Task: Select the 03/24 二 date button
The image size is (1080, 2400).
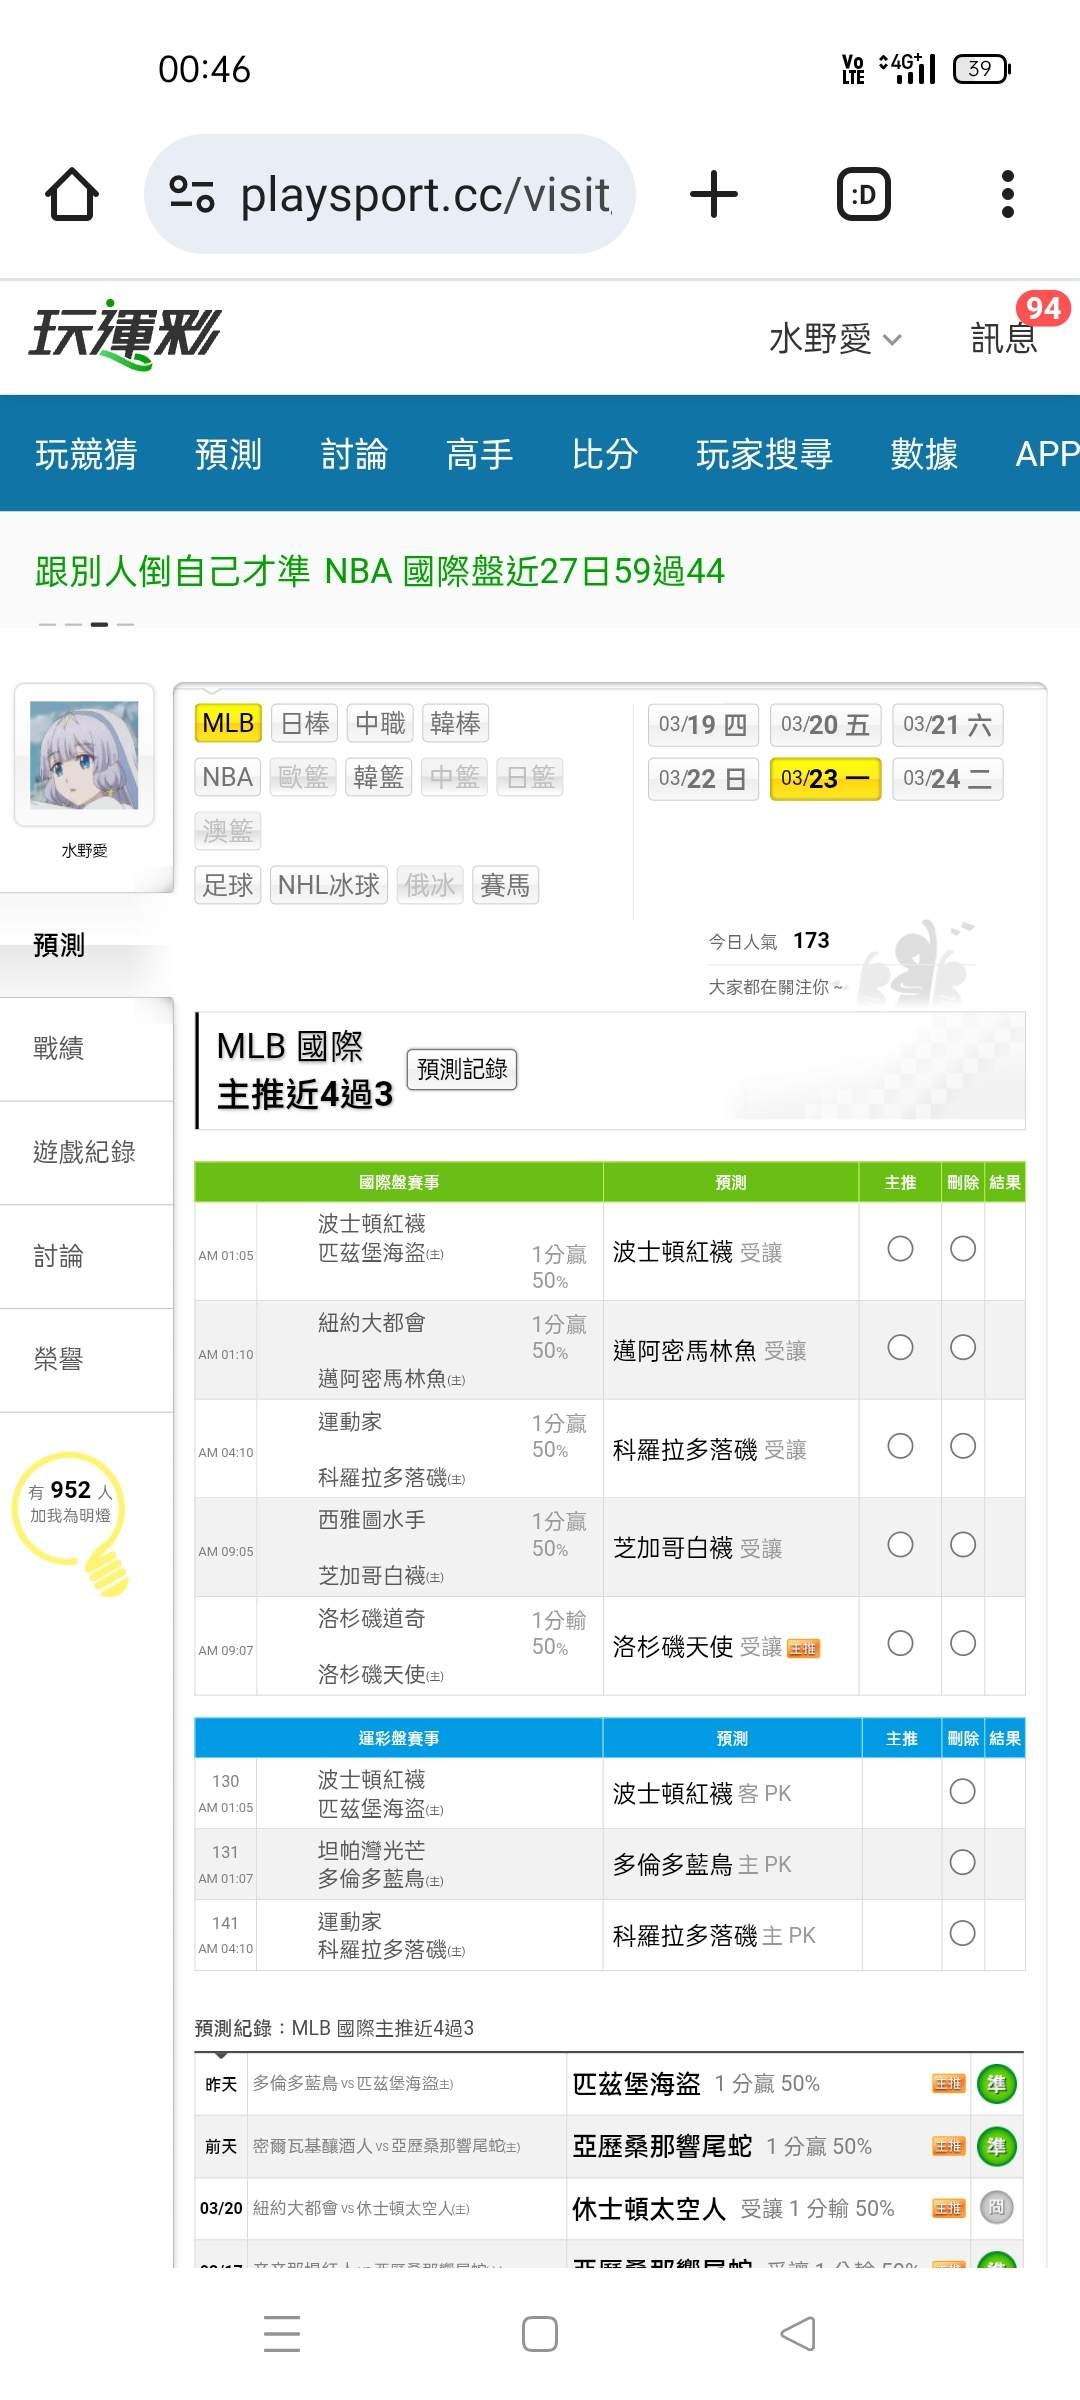Action: coord(947,779)
